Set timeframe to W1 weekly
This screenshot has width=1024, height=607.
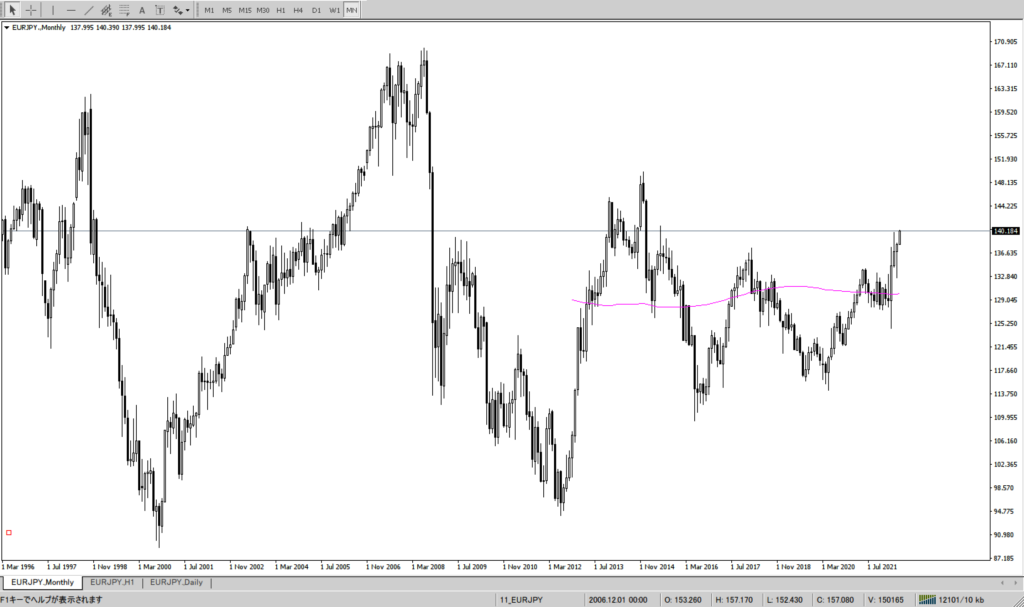(334, 9)
